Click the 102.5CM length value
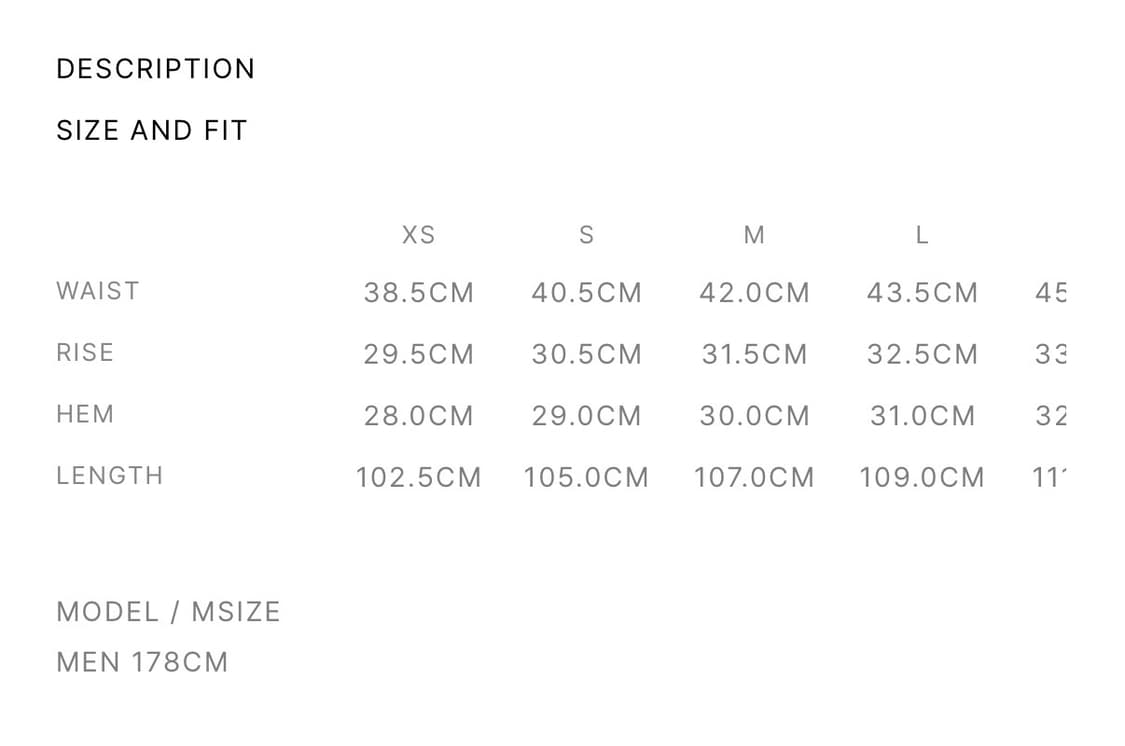 point(418,478)
